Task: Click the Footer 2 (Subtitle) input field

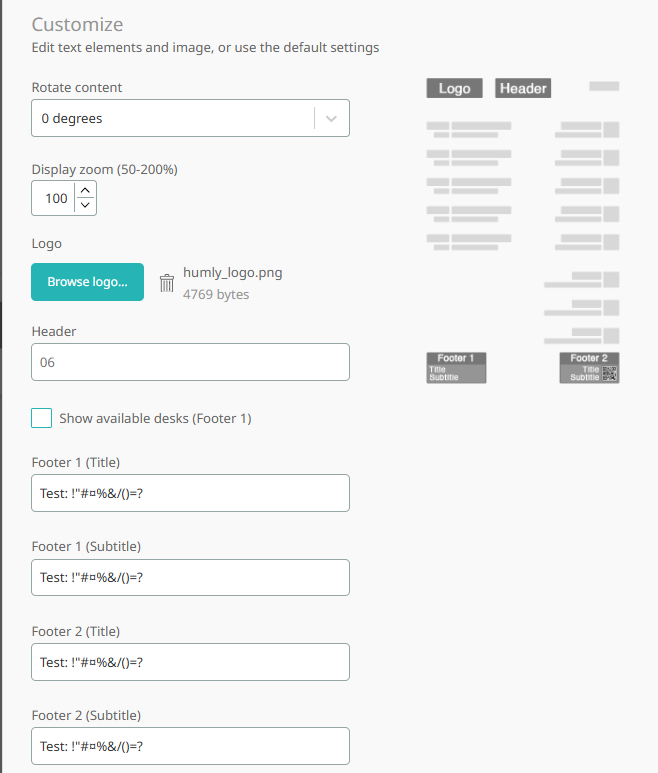Action: pos(190,746)
